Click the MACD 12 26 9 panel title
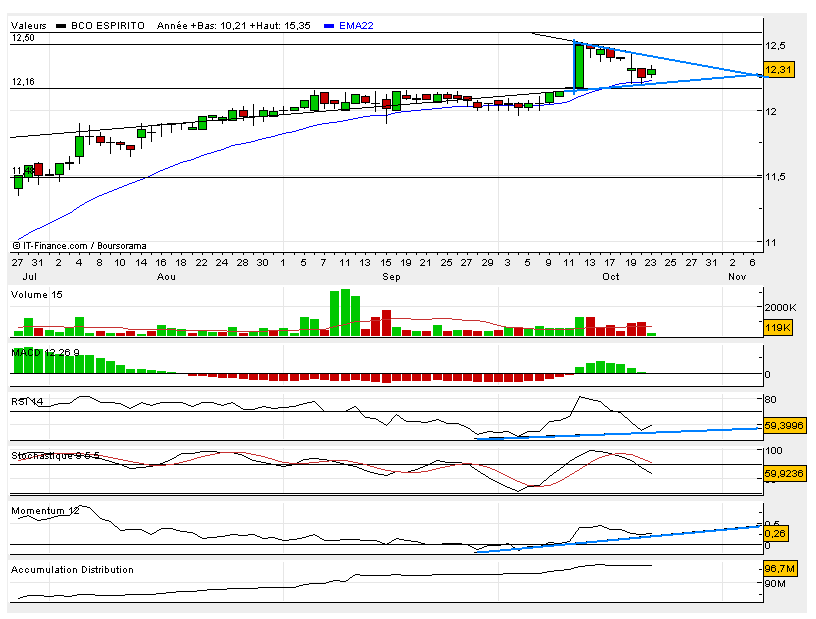Viewport: 816px width, 619px height. (x=45, y=352)
